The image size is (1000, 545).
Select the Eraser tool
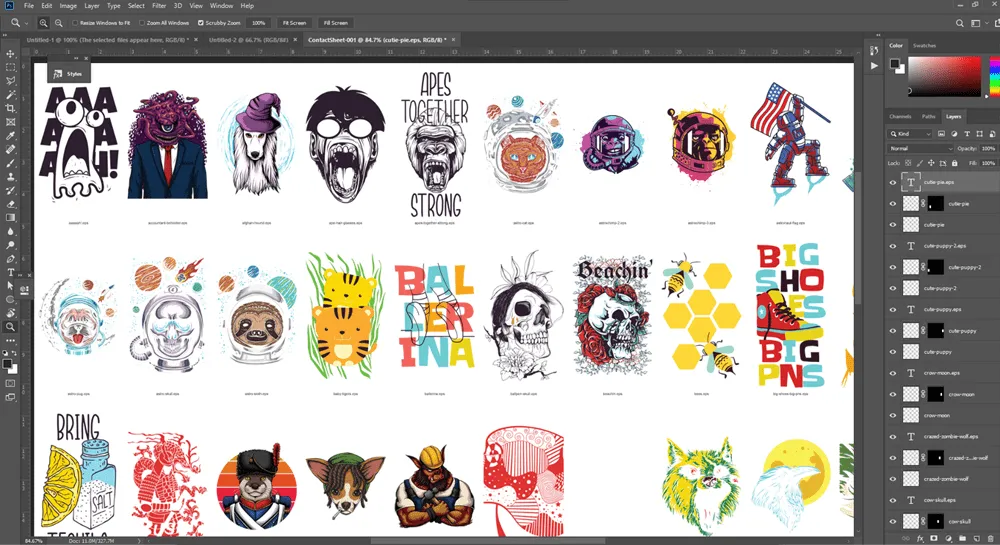coord(10,204)
